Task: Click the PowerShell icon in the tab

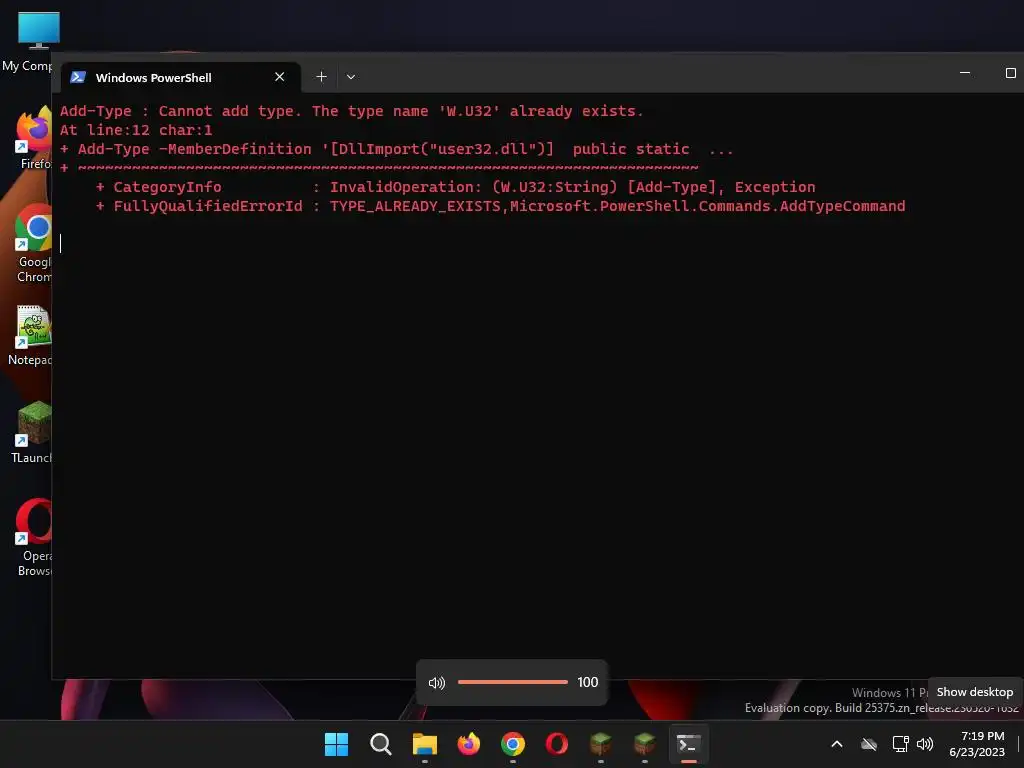Action: [x=78, y=77]
